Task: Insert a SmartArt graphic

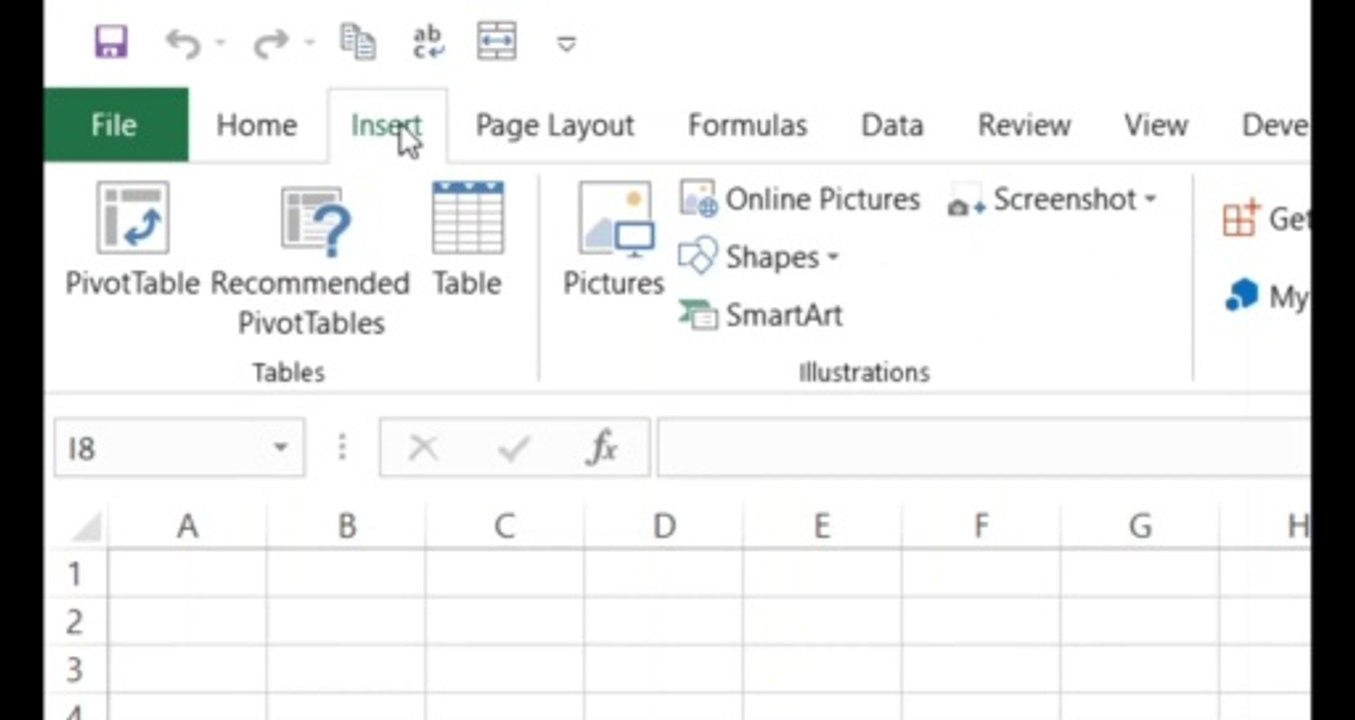Action: coord(761,315)
